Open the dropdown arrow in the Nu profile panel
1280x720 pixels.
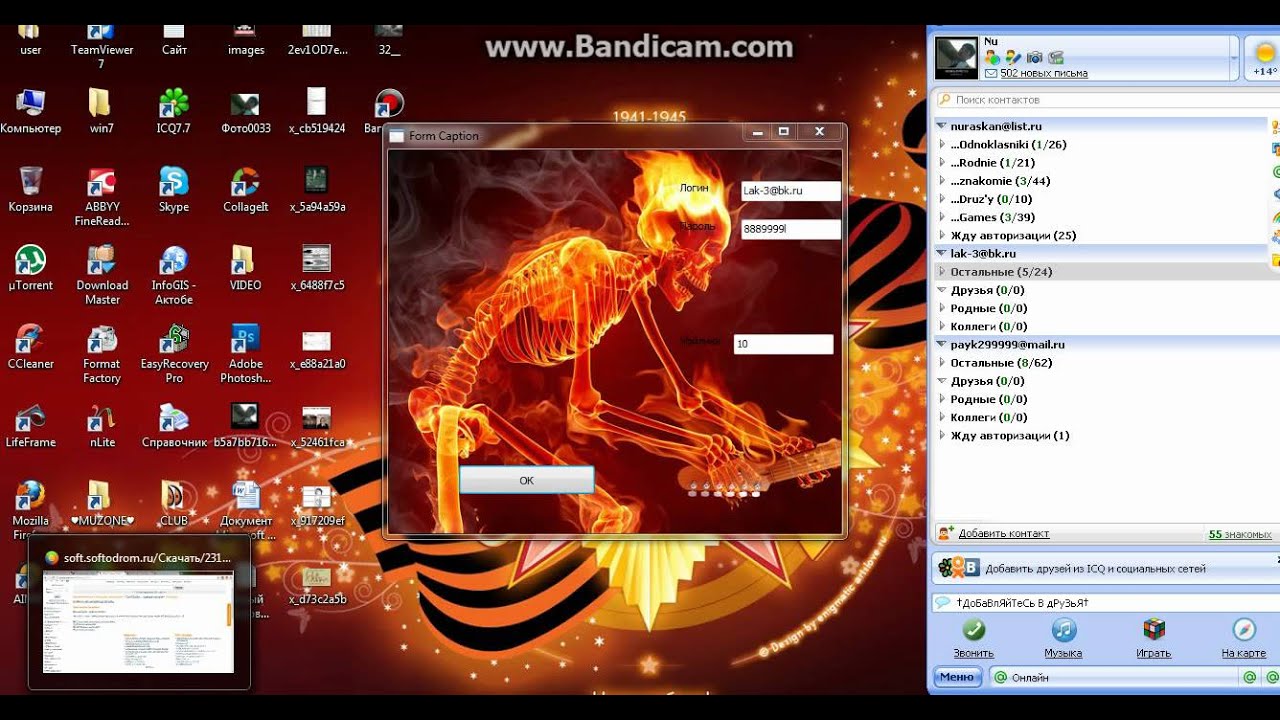tap(1233, 59)
